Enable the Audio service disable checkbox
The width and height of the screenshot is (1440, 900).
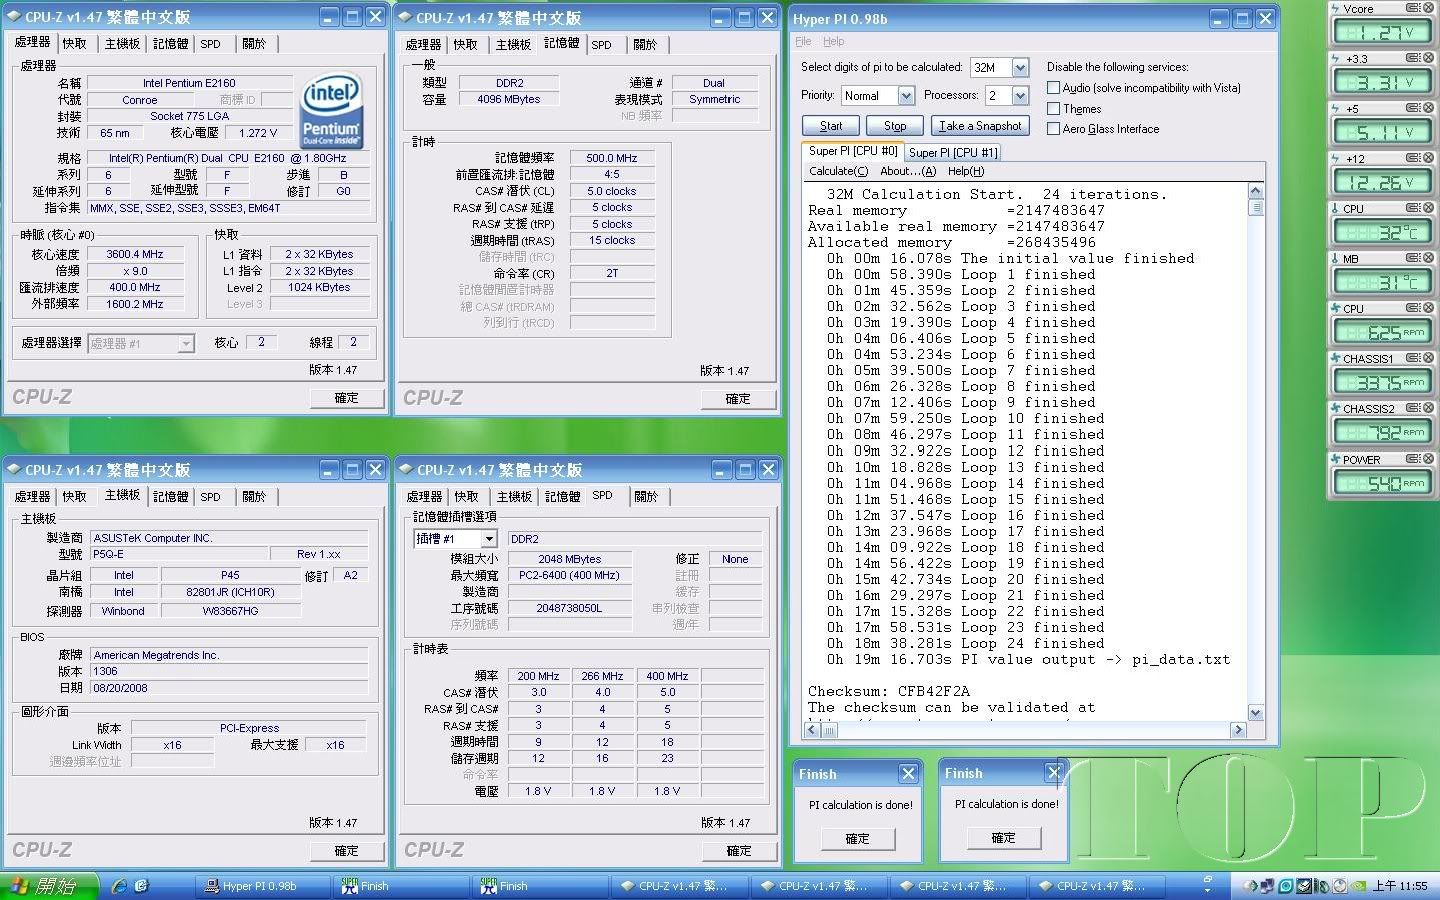click(x=1053, y=88)
